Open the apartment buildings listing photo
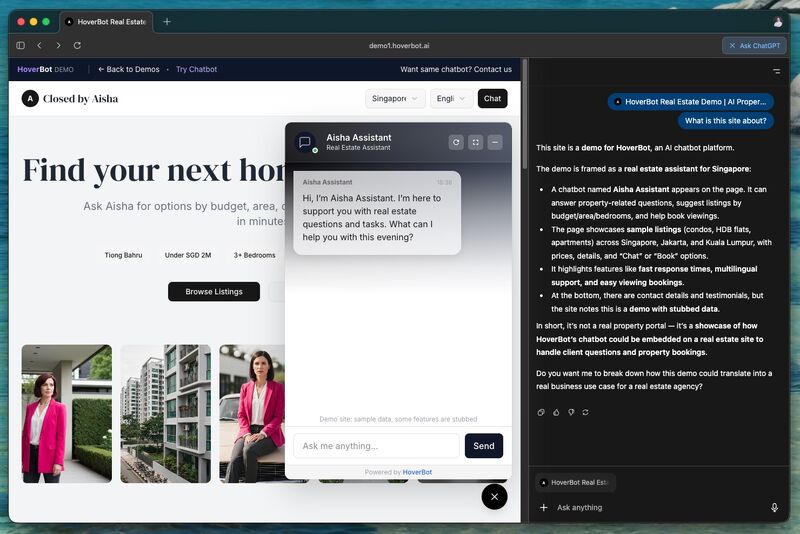 165,414
